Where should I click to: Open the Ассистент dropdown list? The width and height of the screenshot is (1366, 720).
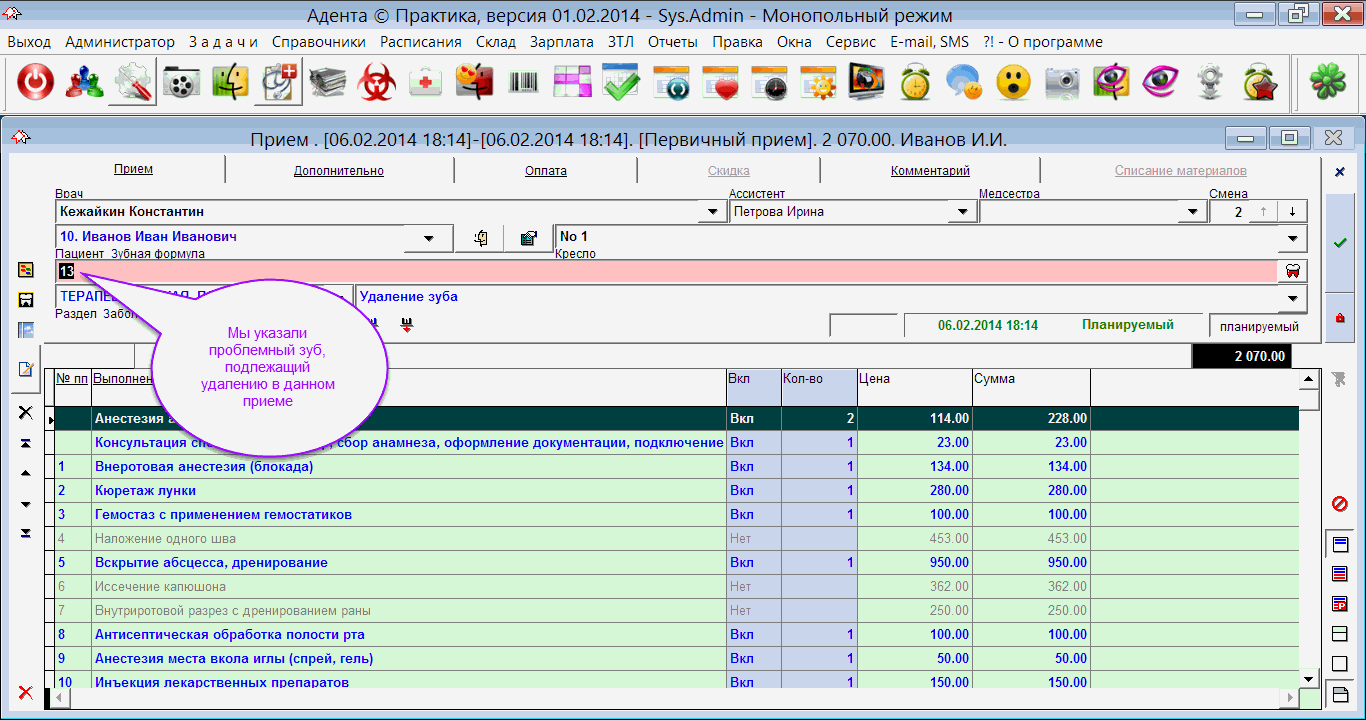click(962, 212)
